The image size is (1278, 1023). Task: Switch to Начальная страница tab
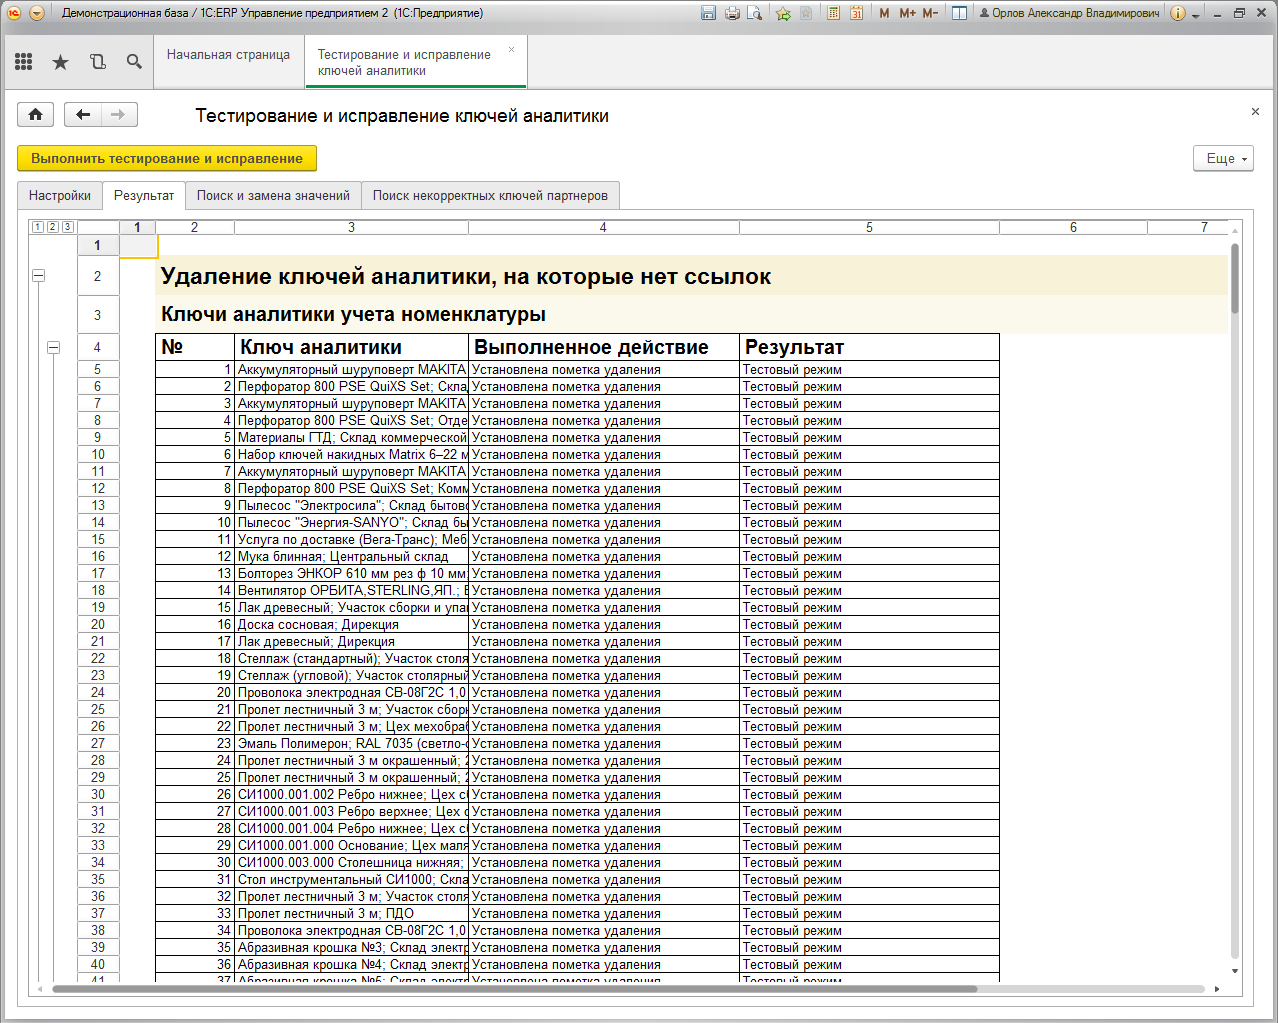[228, 55]
